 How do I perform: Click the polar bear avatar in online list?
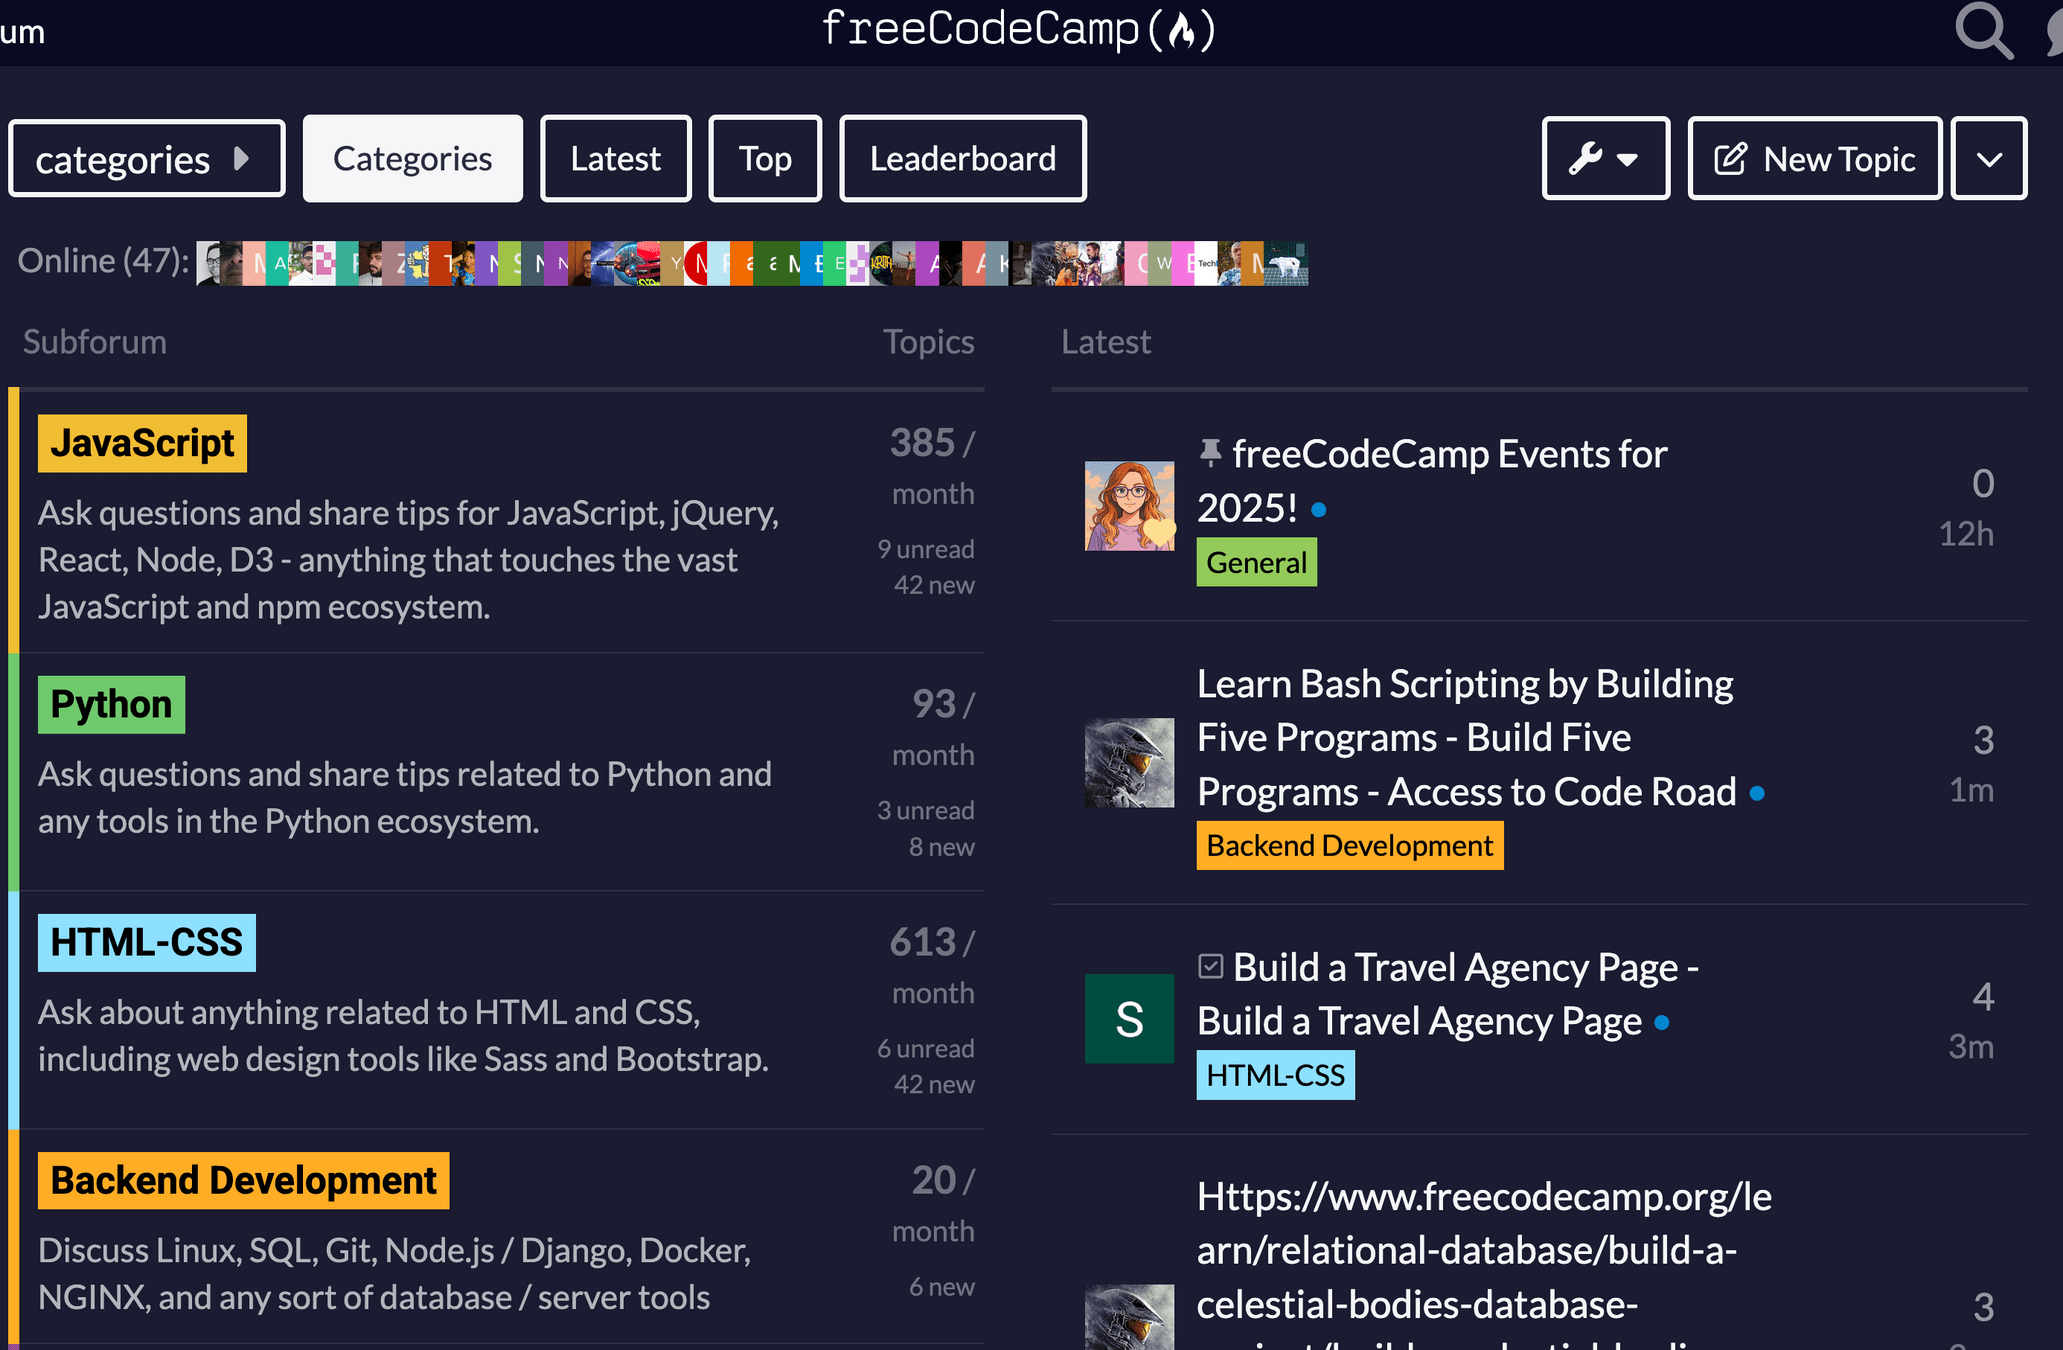click(1286, 264)
